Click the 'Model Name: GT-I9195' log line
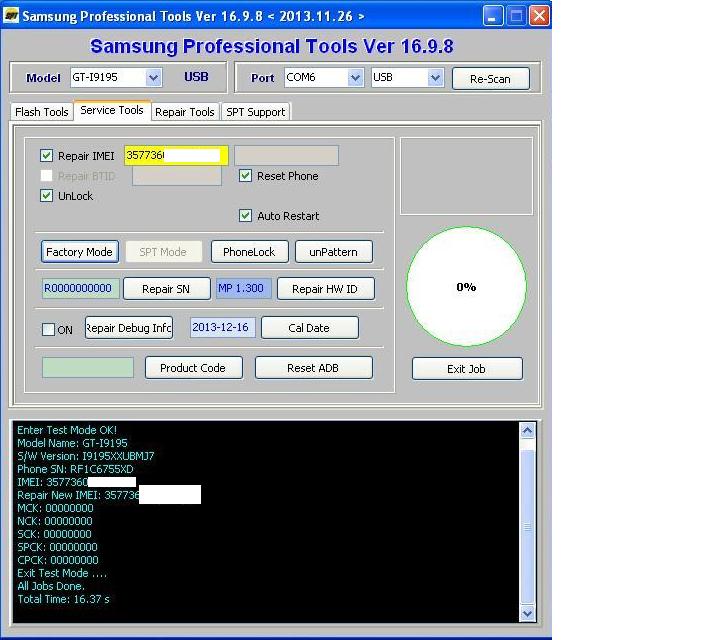The image size is (720, 640). [x=72, y=443]
